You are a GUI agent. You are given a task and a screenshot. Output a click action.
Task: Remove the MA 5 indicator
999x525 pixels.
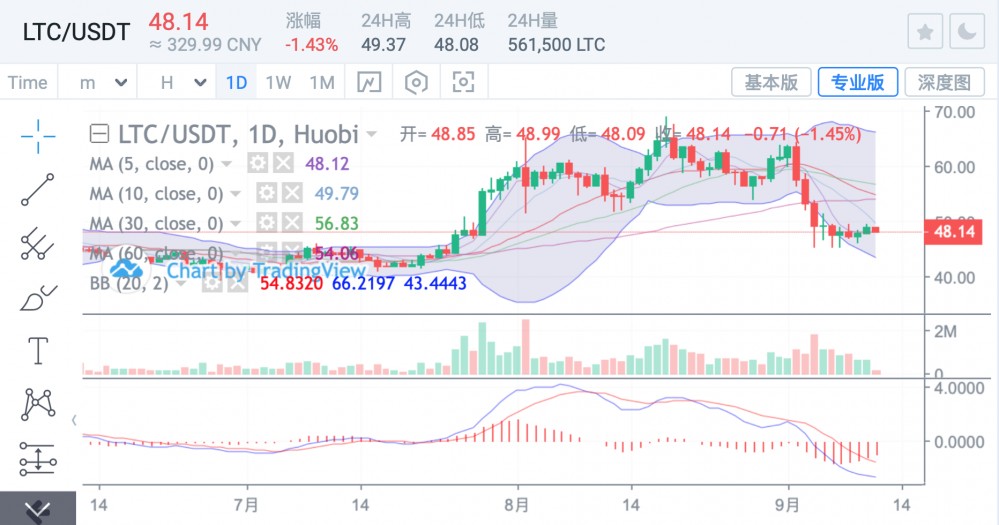pyautogui.click(x=284, y=164)
